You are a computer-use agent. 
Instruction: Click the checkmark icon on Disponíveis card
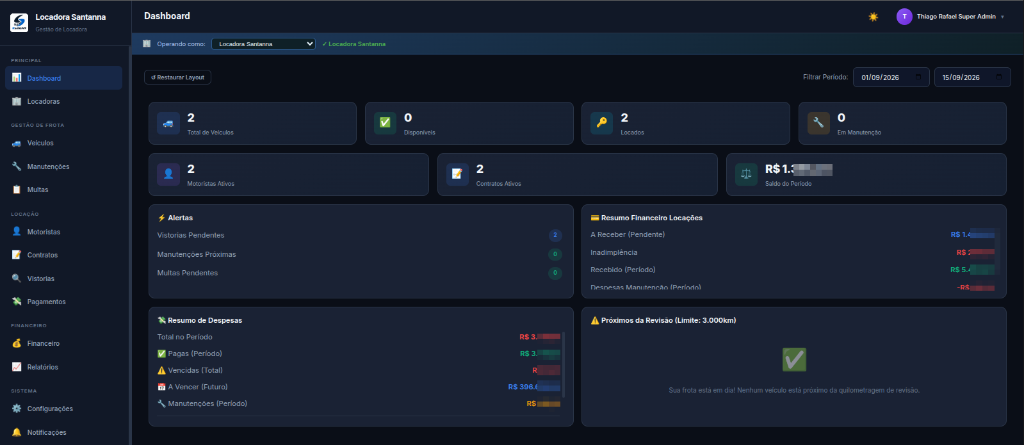click(385, 123)
